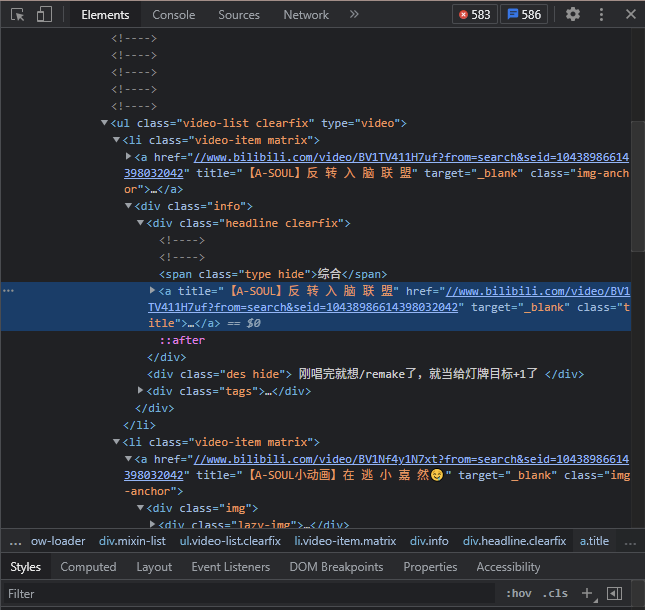
Task: Select the ::after pseudo element line
Action: (182, 340)
